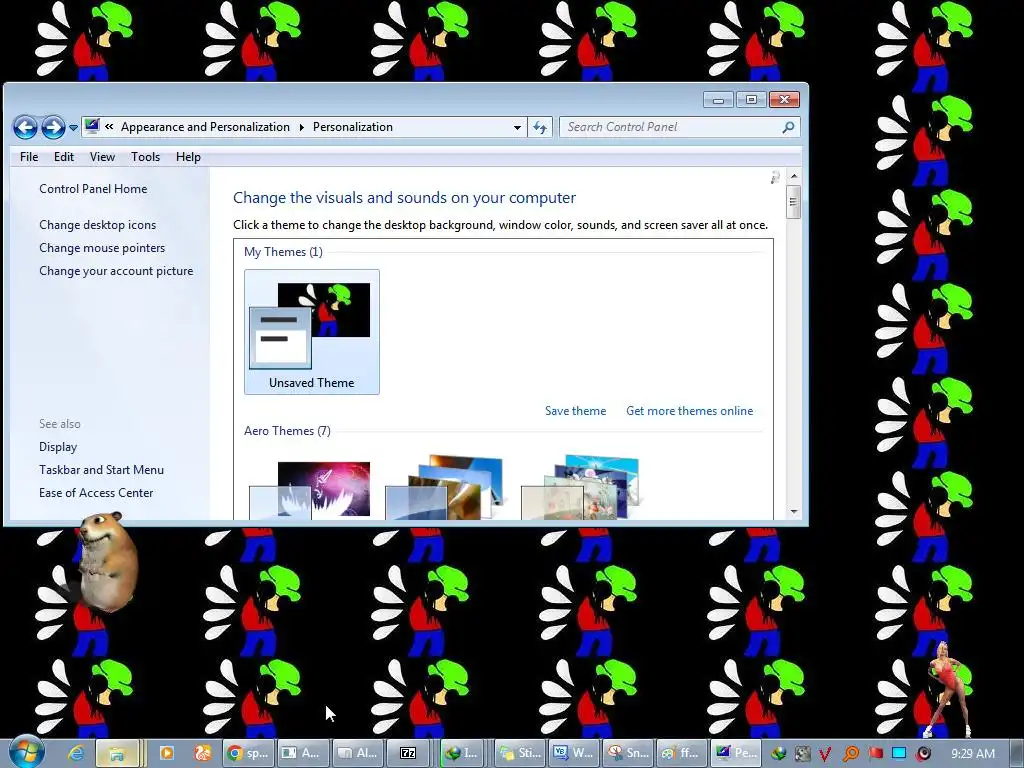Switch to the 'A...' taskbar window button

pos(302,753)
